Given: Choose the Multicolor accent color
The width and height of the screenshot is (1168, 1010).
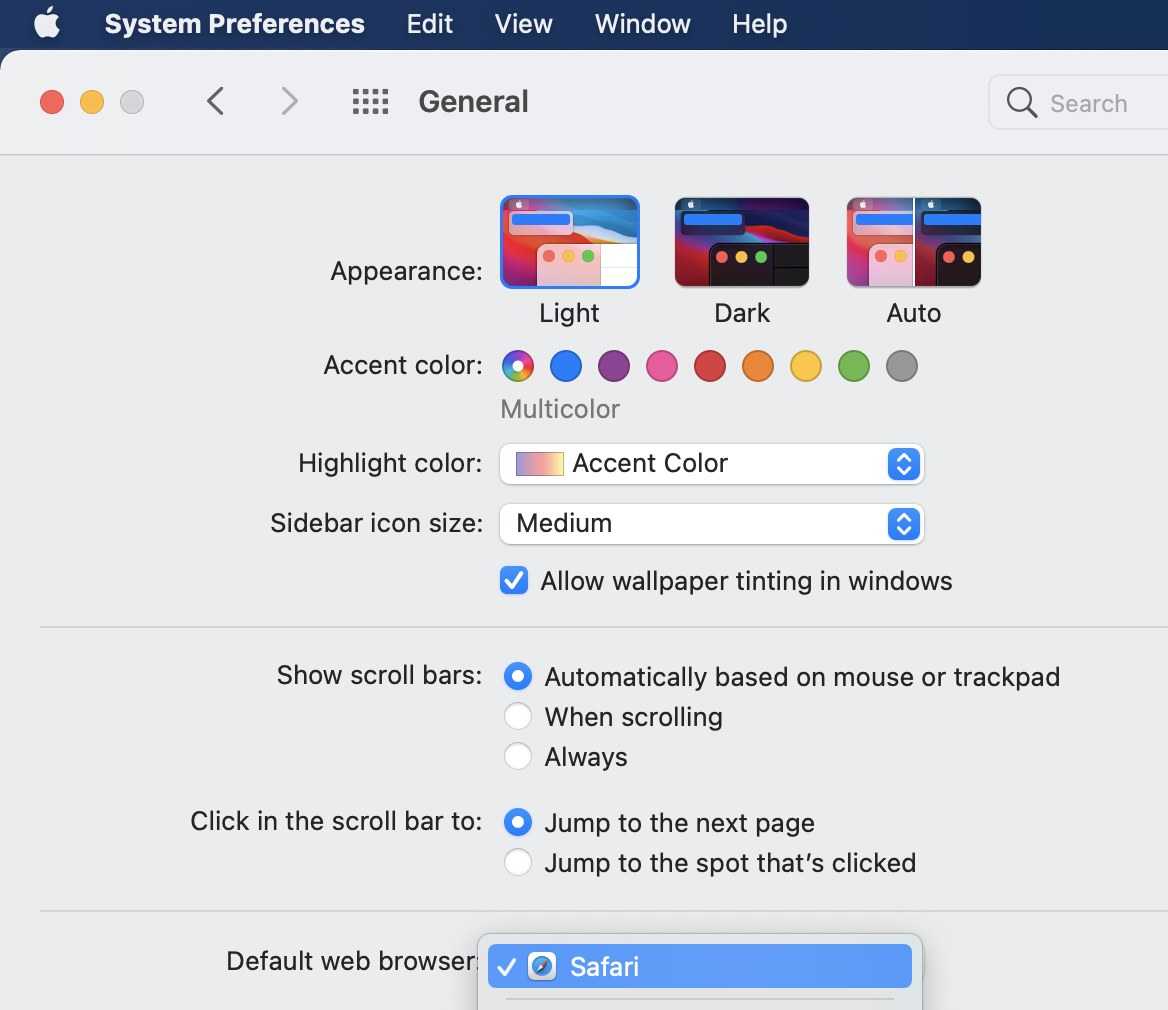Looking at the screenshot, I should [518, 366].
